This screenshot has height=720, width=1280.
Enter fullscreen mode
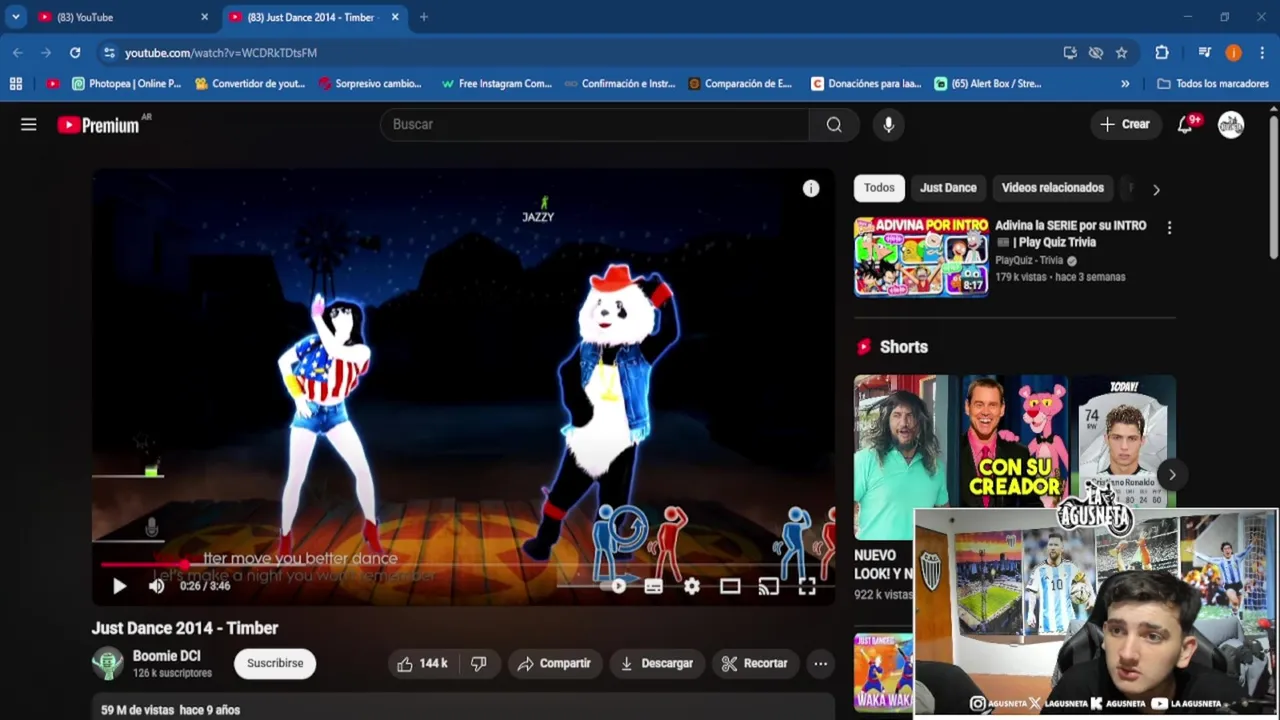coord(806,586)
